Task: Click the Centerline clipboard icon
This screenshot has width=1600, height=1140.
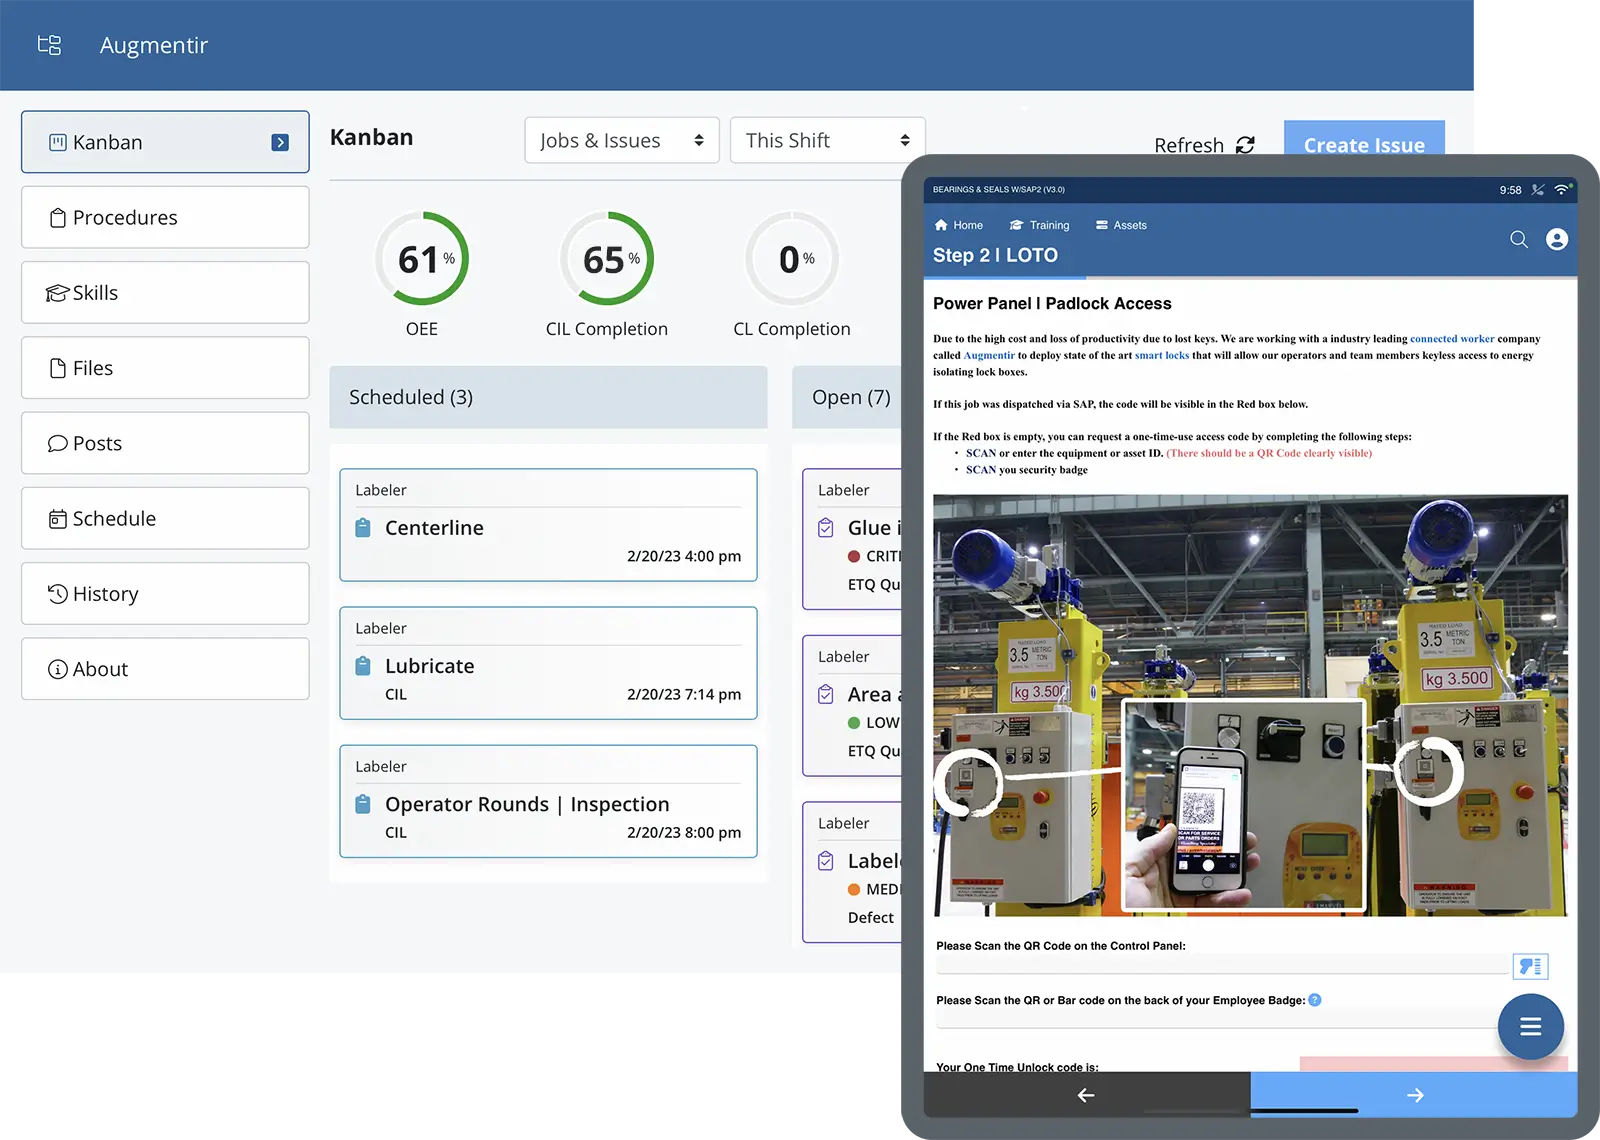Action: (x=363, y=527)
